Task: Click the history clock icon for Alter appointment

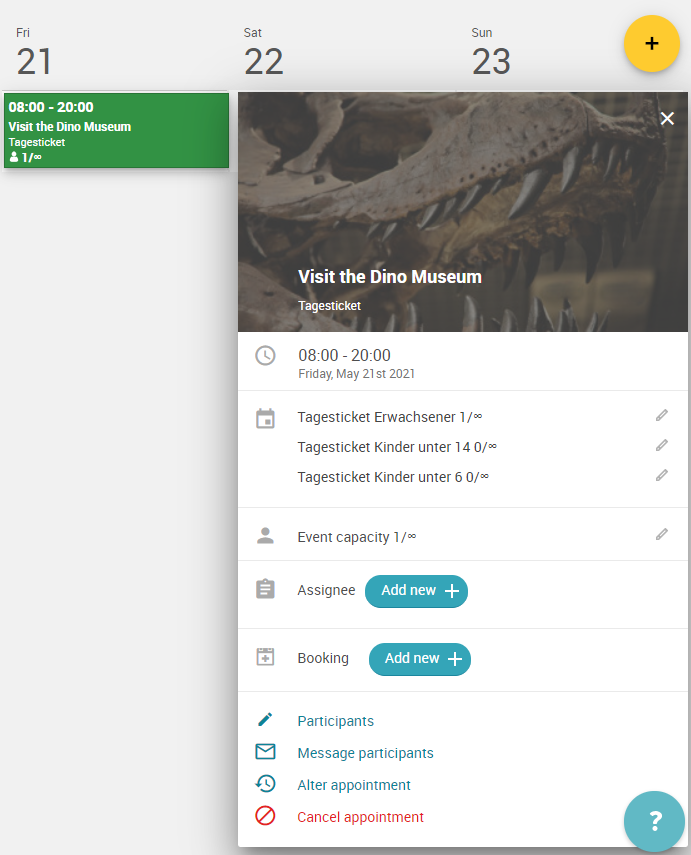Action: [265, 784]
